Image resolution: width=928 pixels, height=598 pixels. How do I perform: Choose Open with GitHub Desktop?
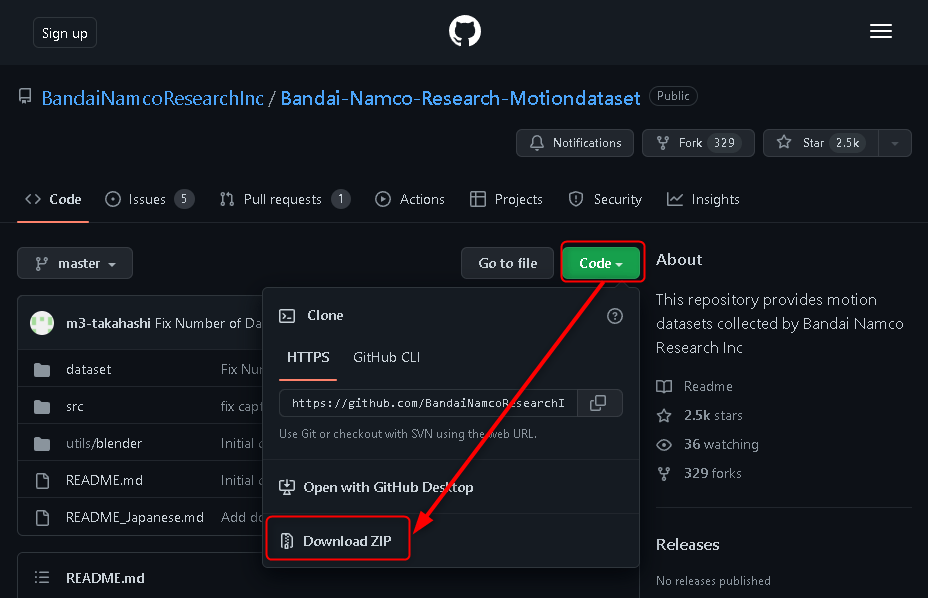click(376, 487)
